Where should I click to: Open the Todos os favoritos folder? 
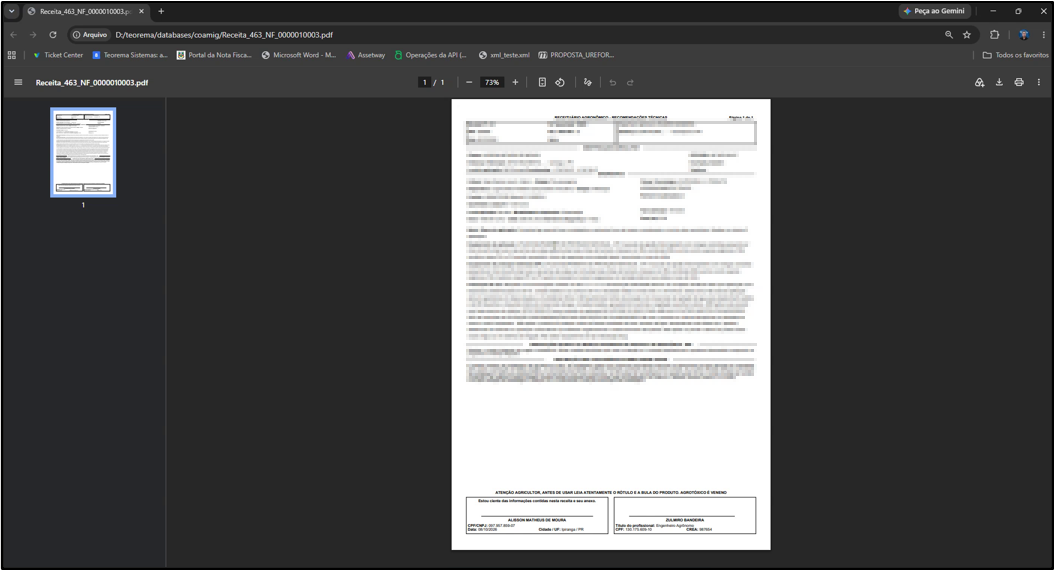click(1016, 55)
